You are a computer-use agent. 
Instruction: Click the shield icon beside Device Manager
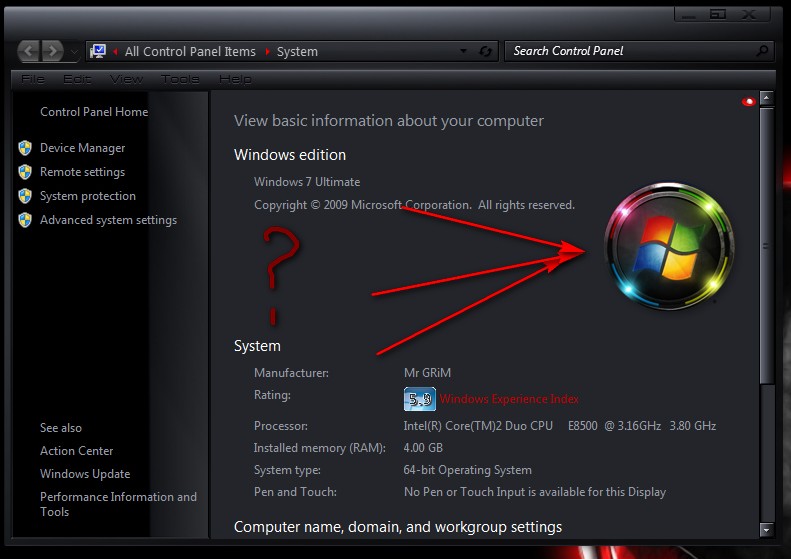(25, 148)
